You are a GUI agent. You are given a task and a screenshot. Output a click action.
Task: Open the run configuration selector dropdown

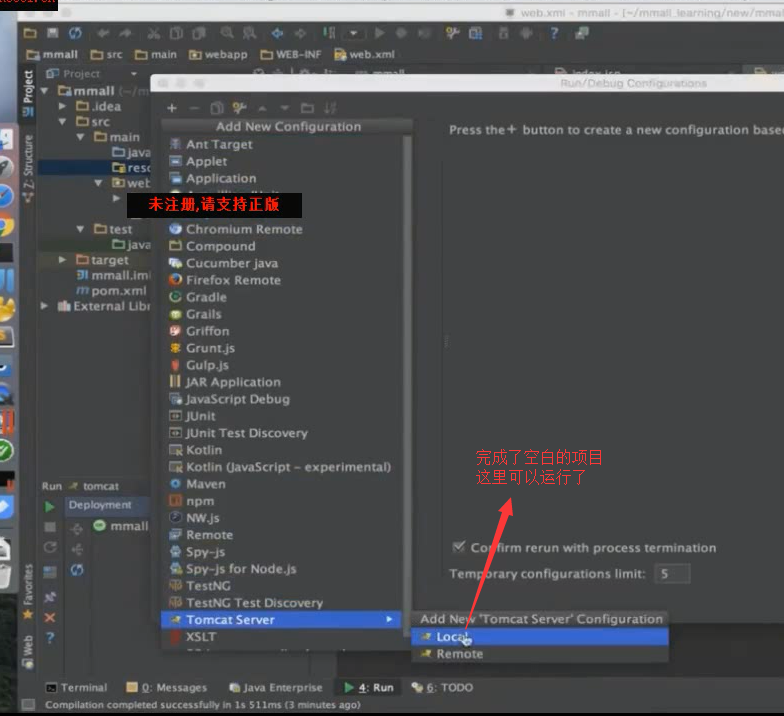[354, 34]
